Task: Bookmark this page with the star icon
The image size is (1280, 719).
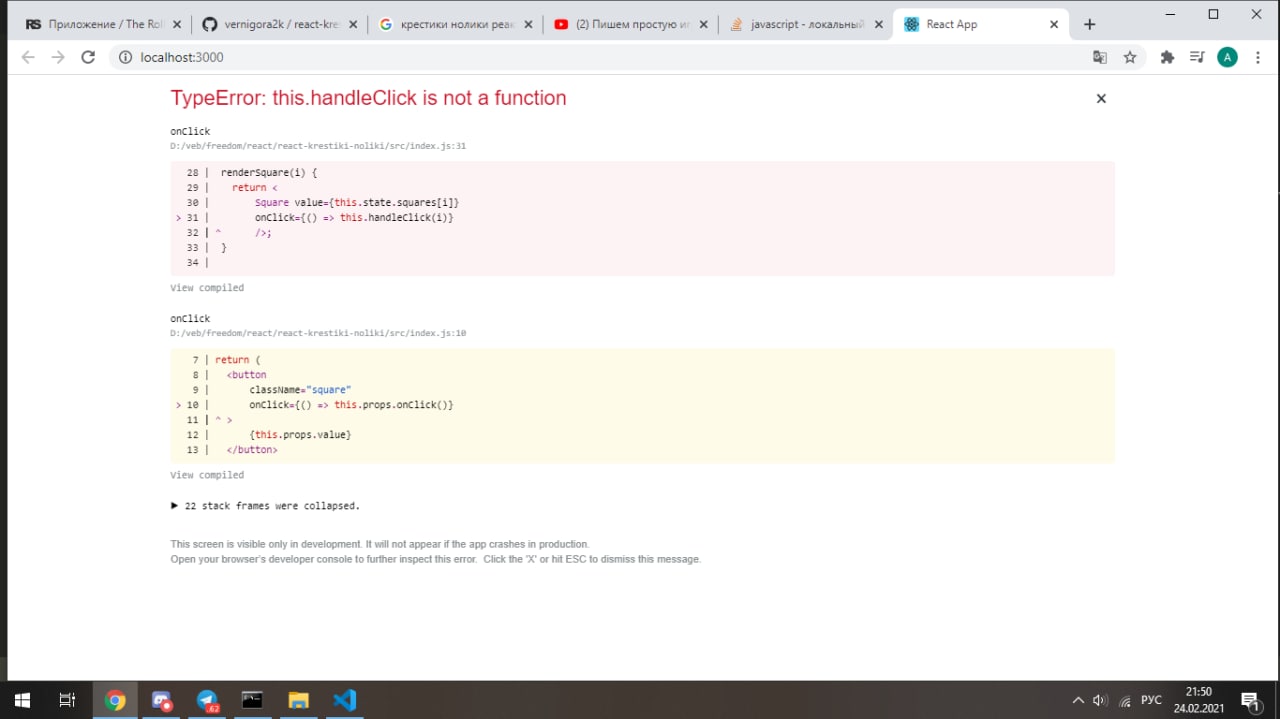Action: tap(1130, 57)
